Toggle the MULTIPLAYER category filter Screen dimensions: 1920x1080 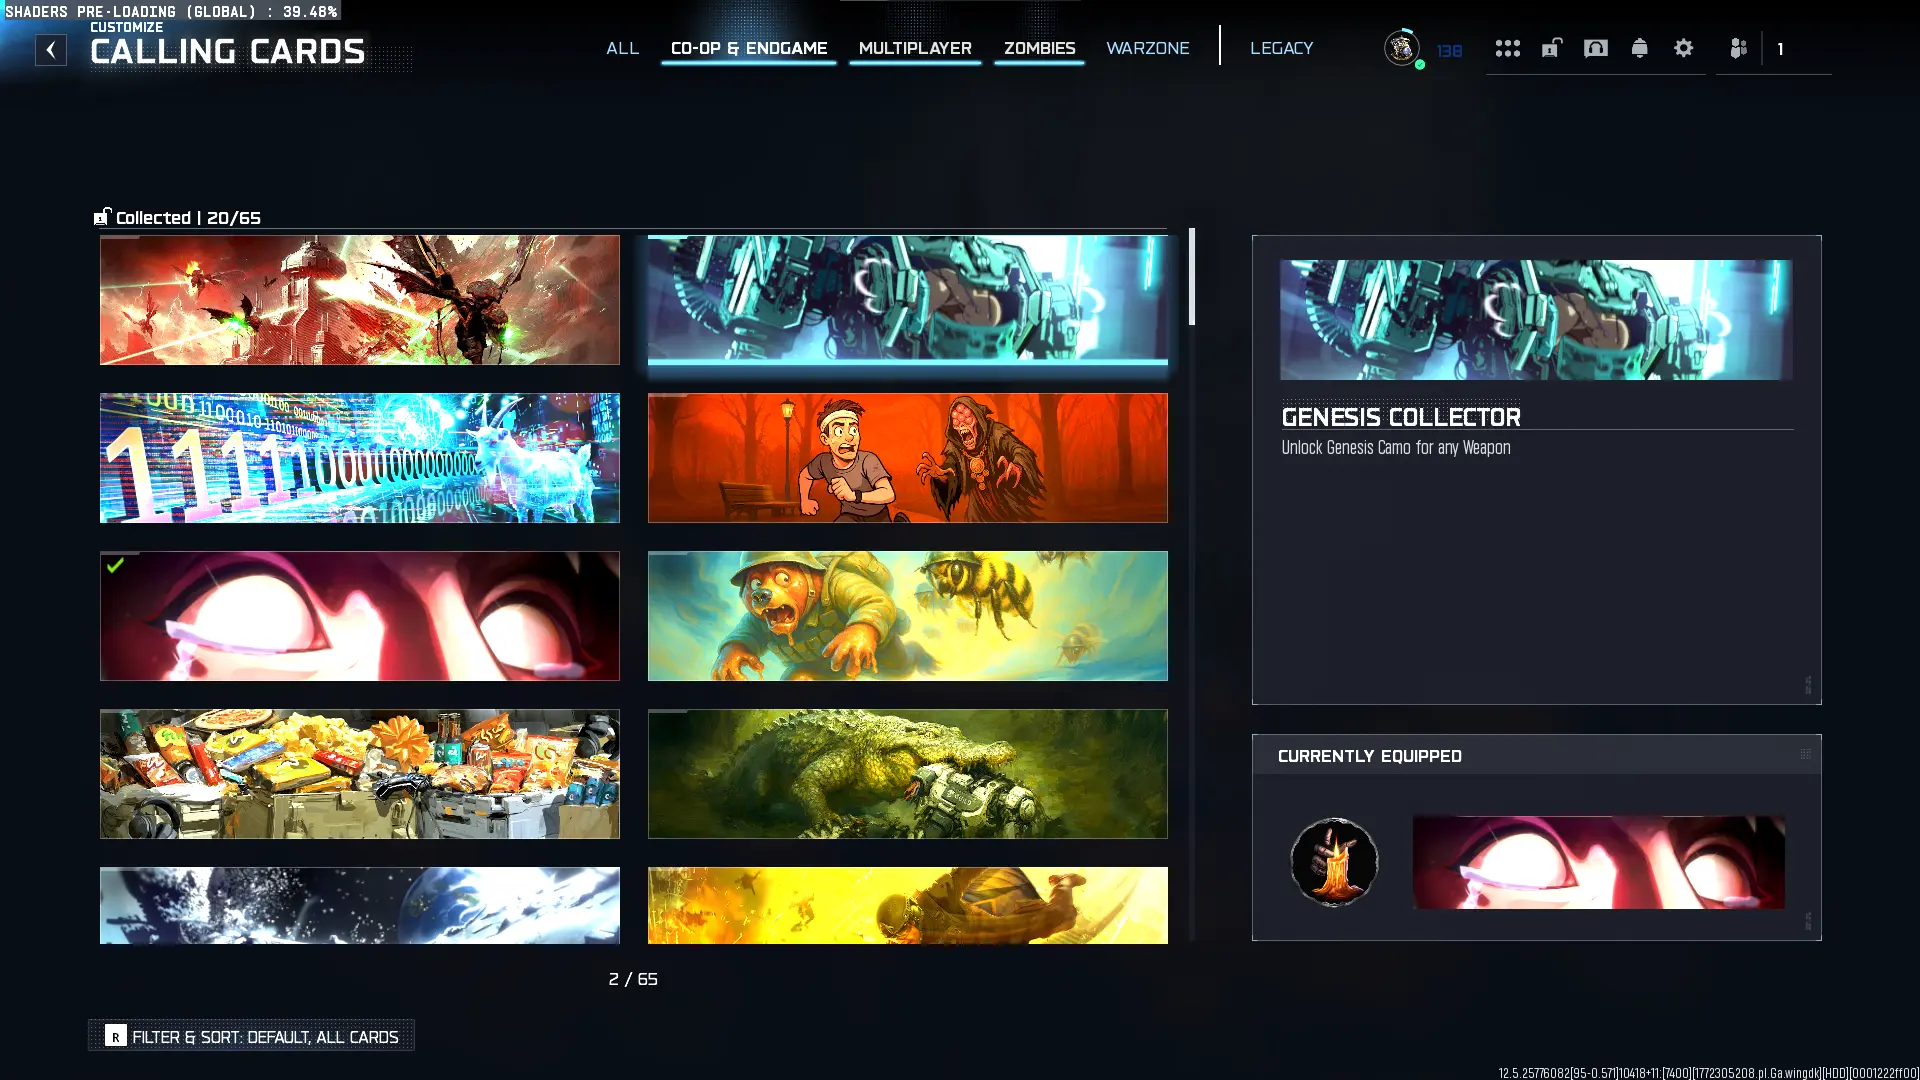914,48
